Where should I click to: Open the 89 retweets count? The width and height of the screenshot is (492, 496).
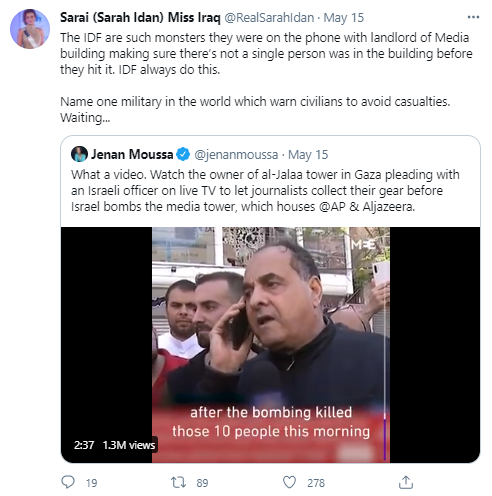point(202,483)
